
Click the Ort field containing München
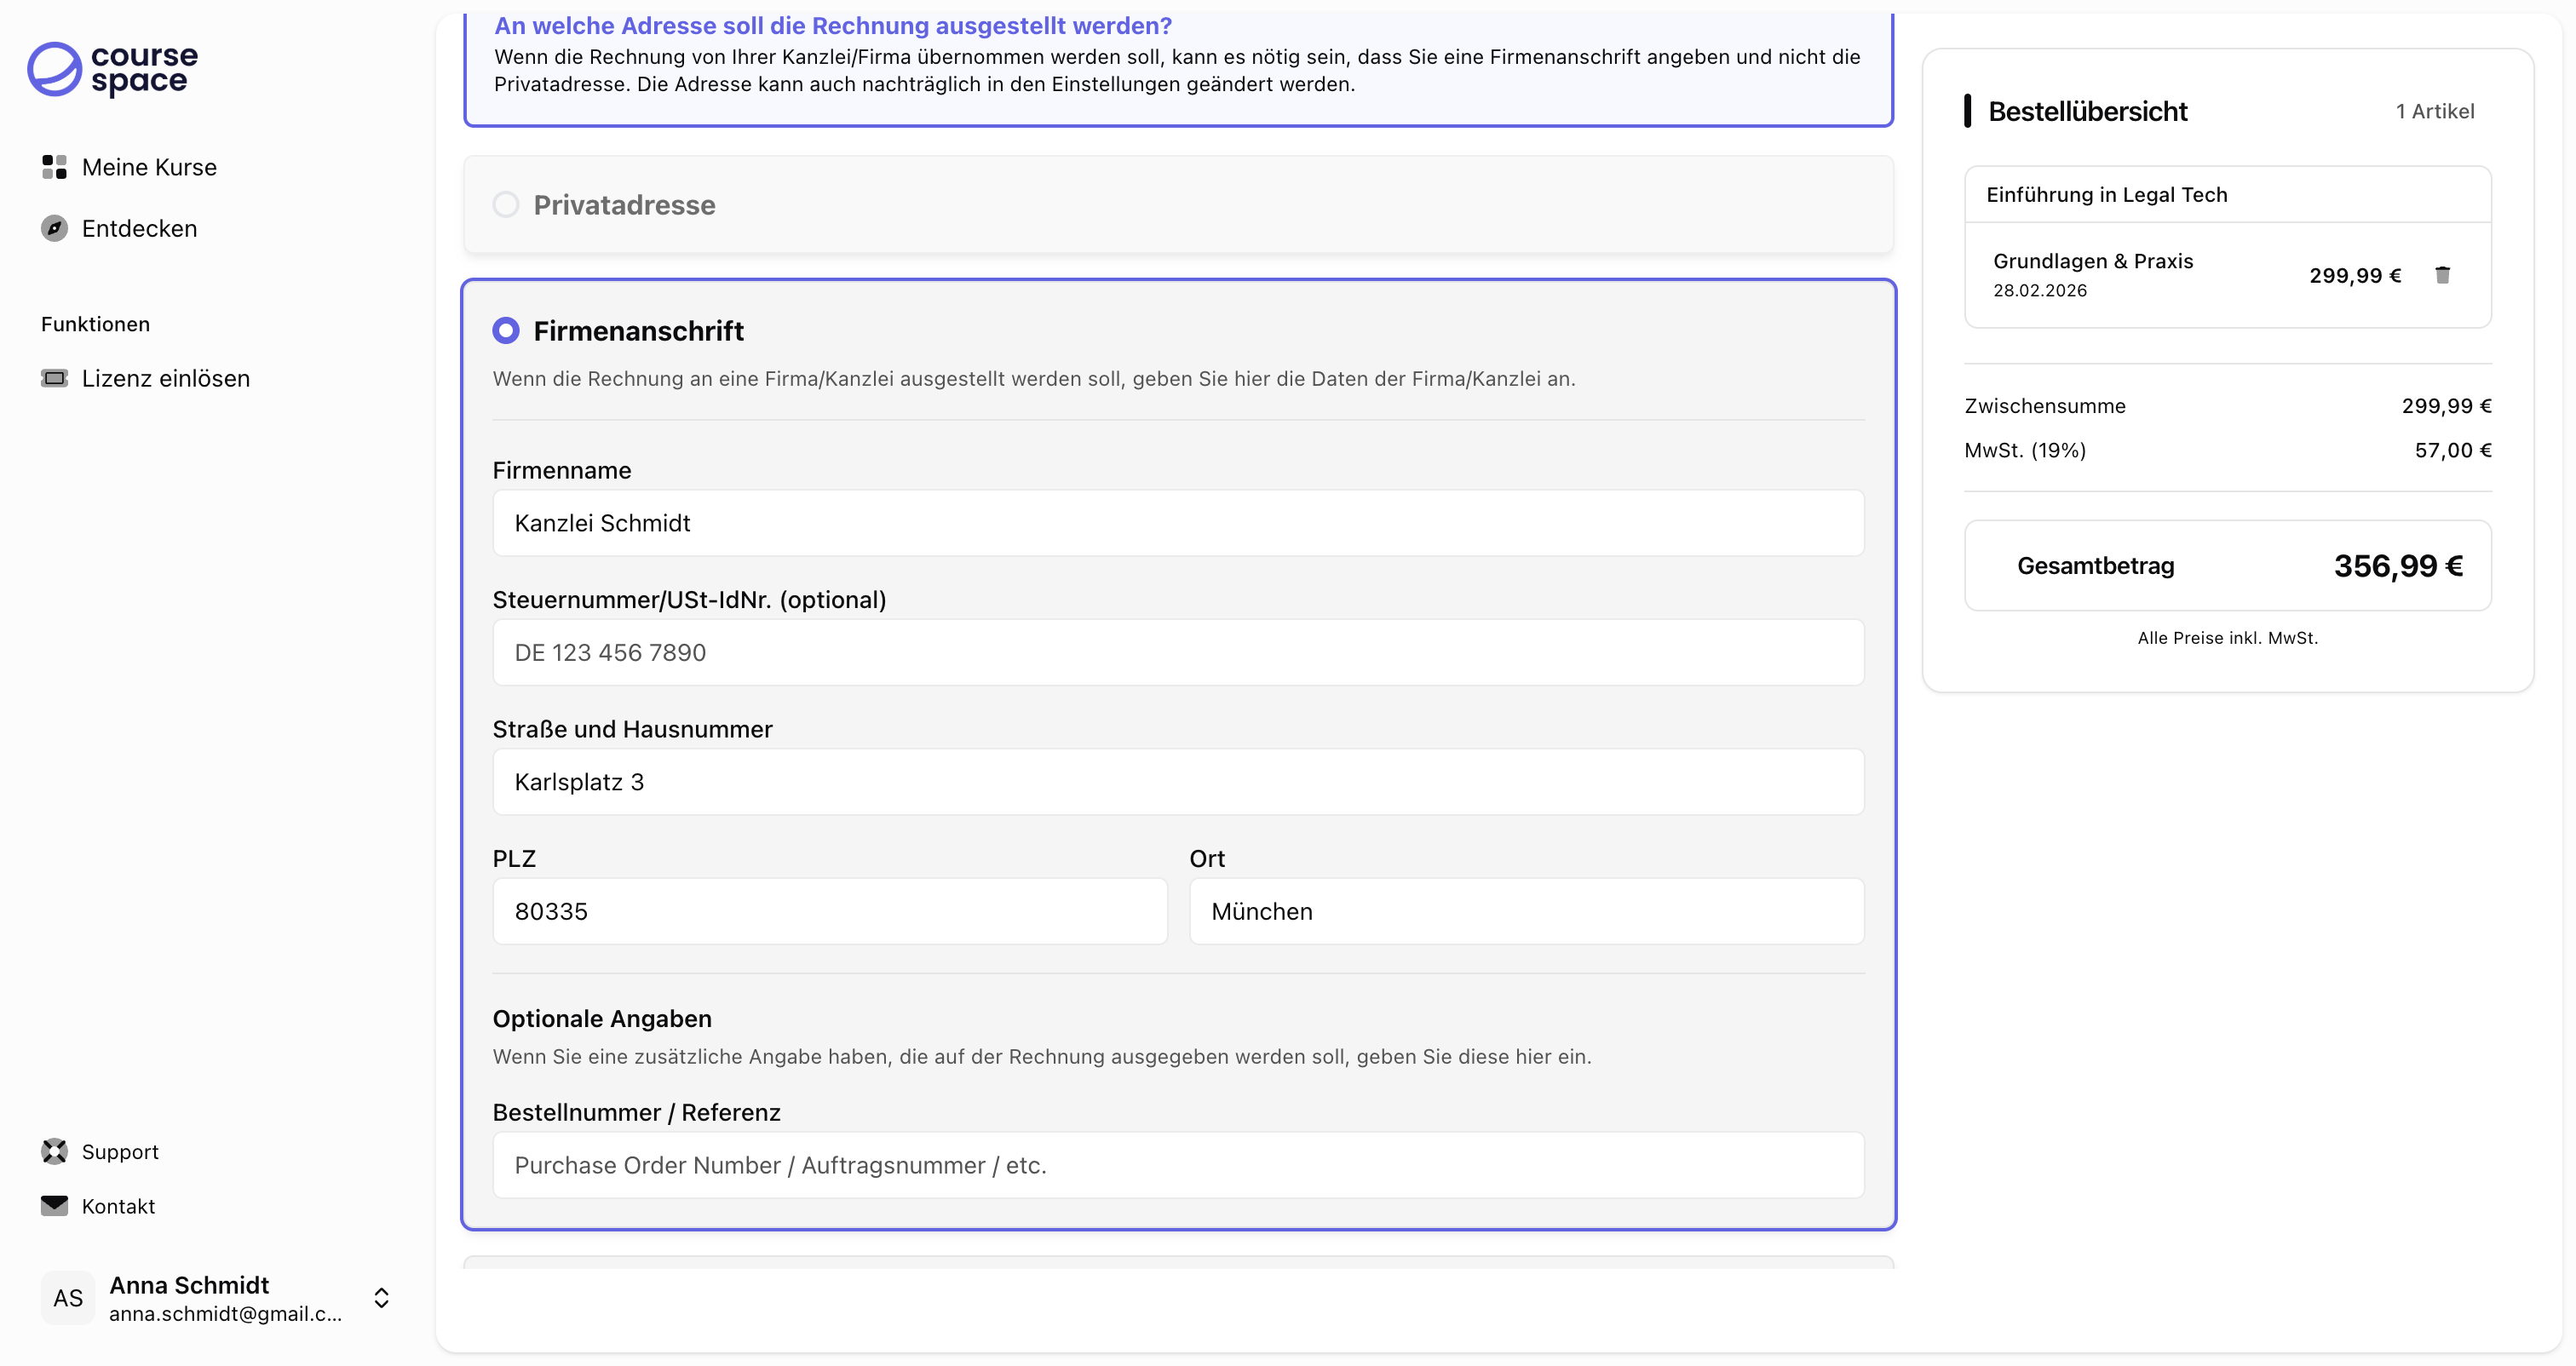point(1525,911)
